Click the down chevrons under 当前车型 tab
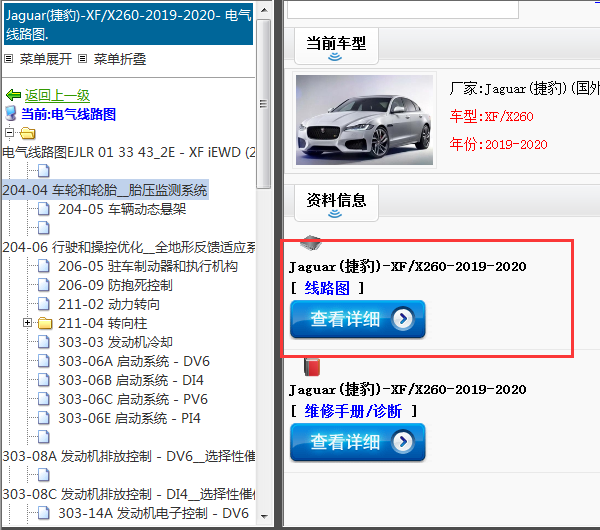Viewport: 600px width, 530px height. tap(335, 57)
